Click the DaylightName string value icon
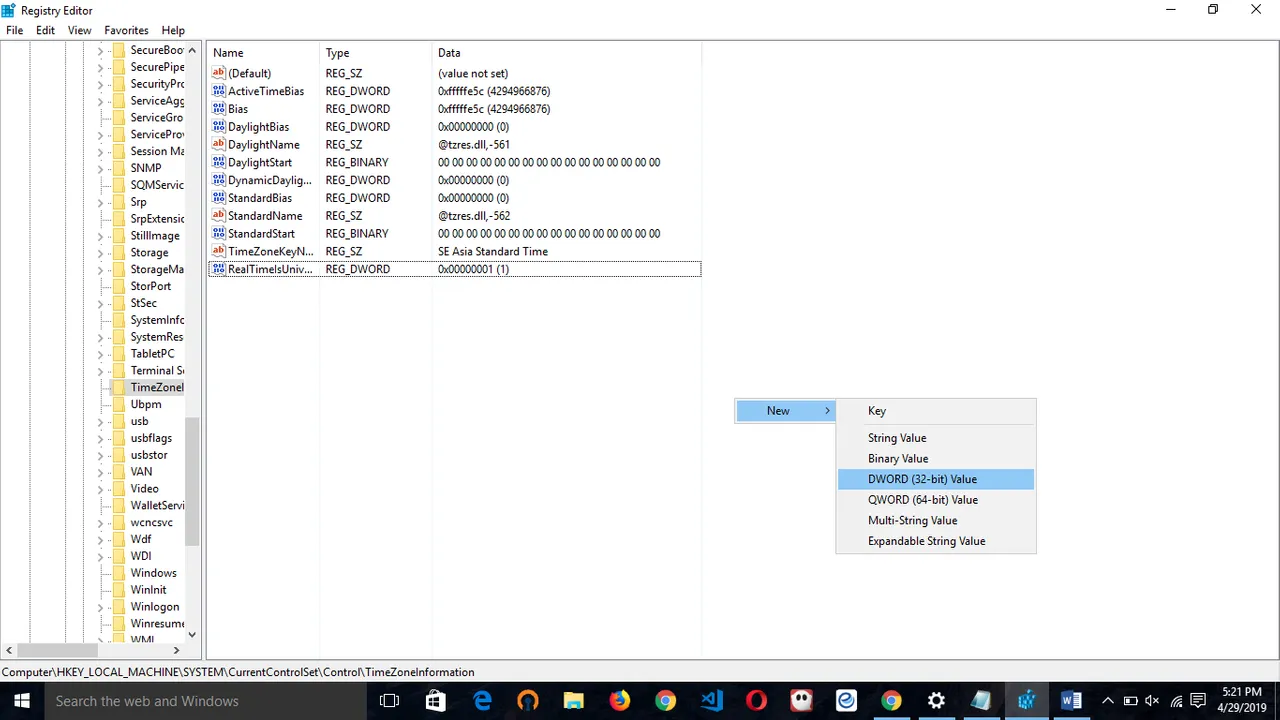The width and height of the screenshot is (1280, 720). (219, 144)
